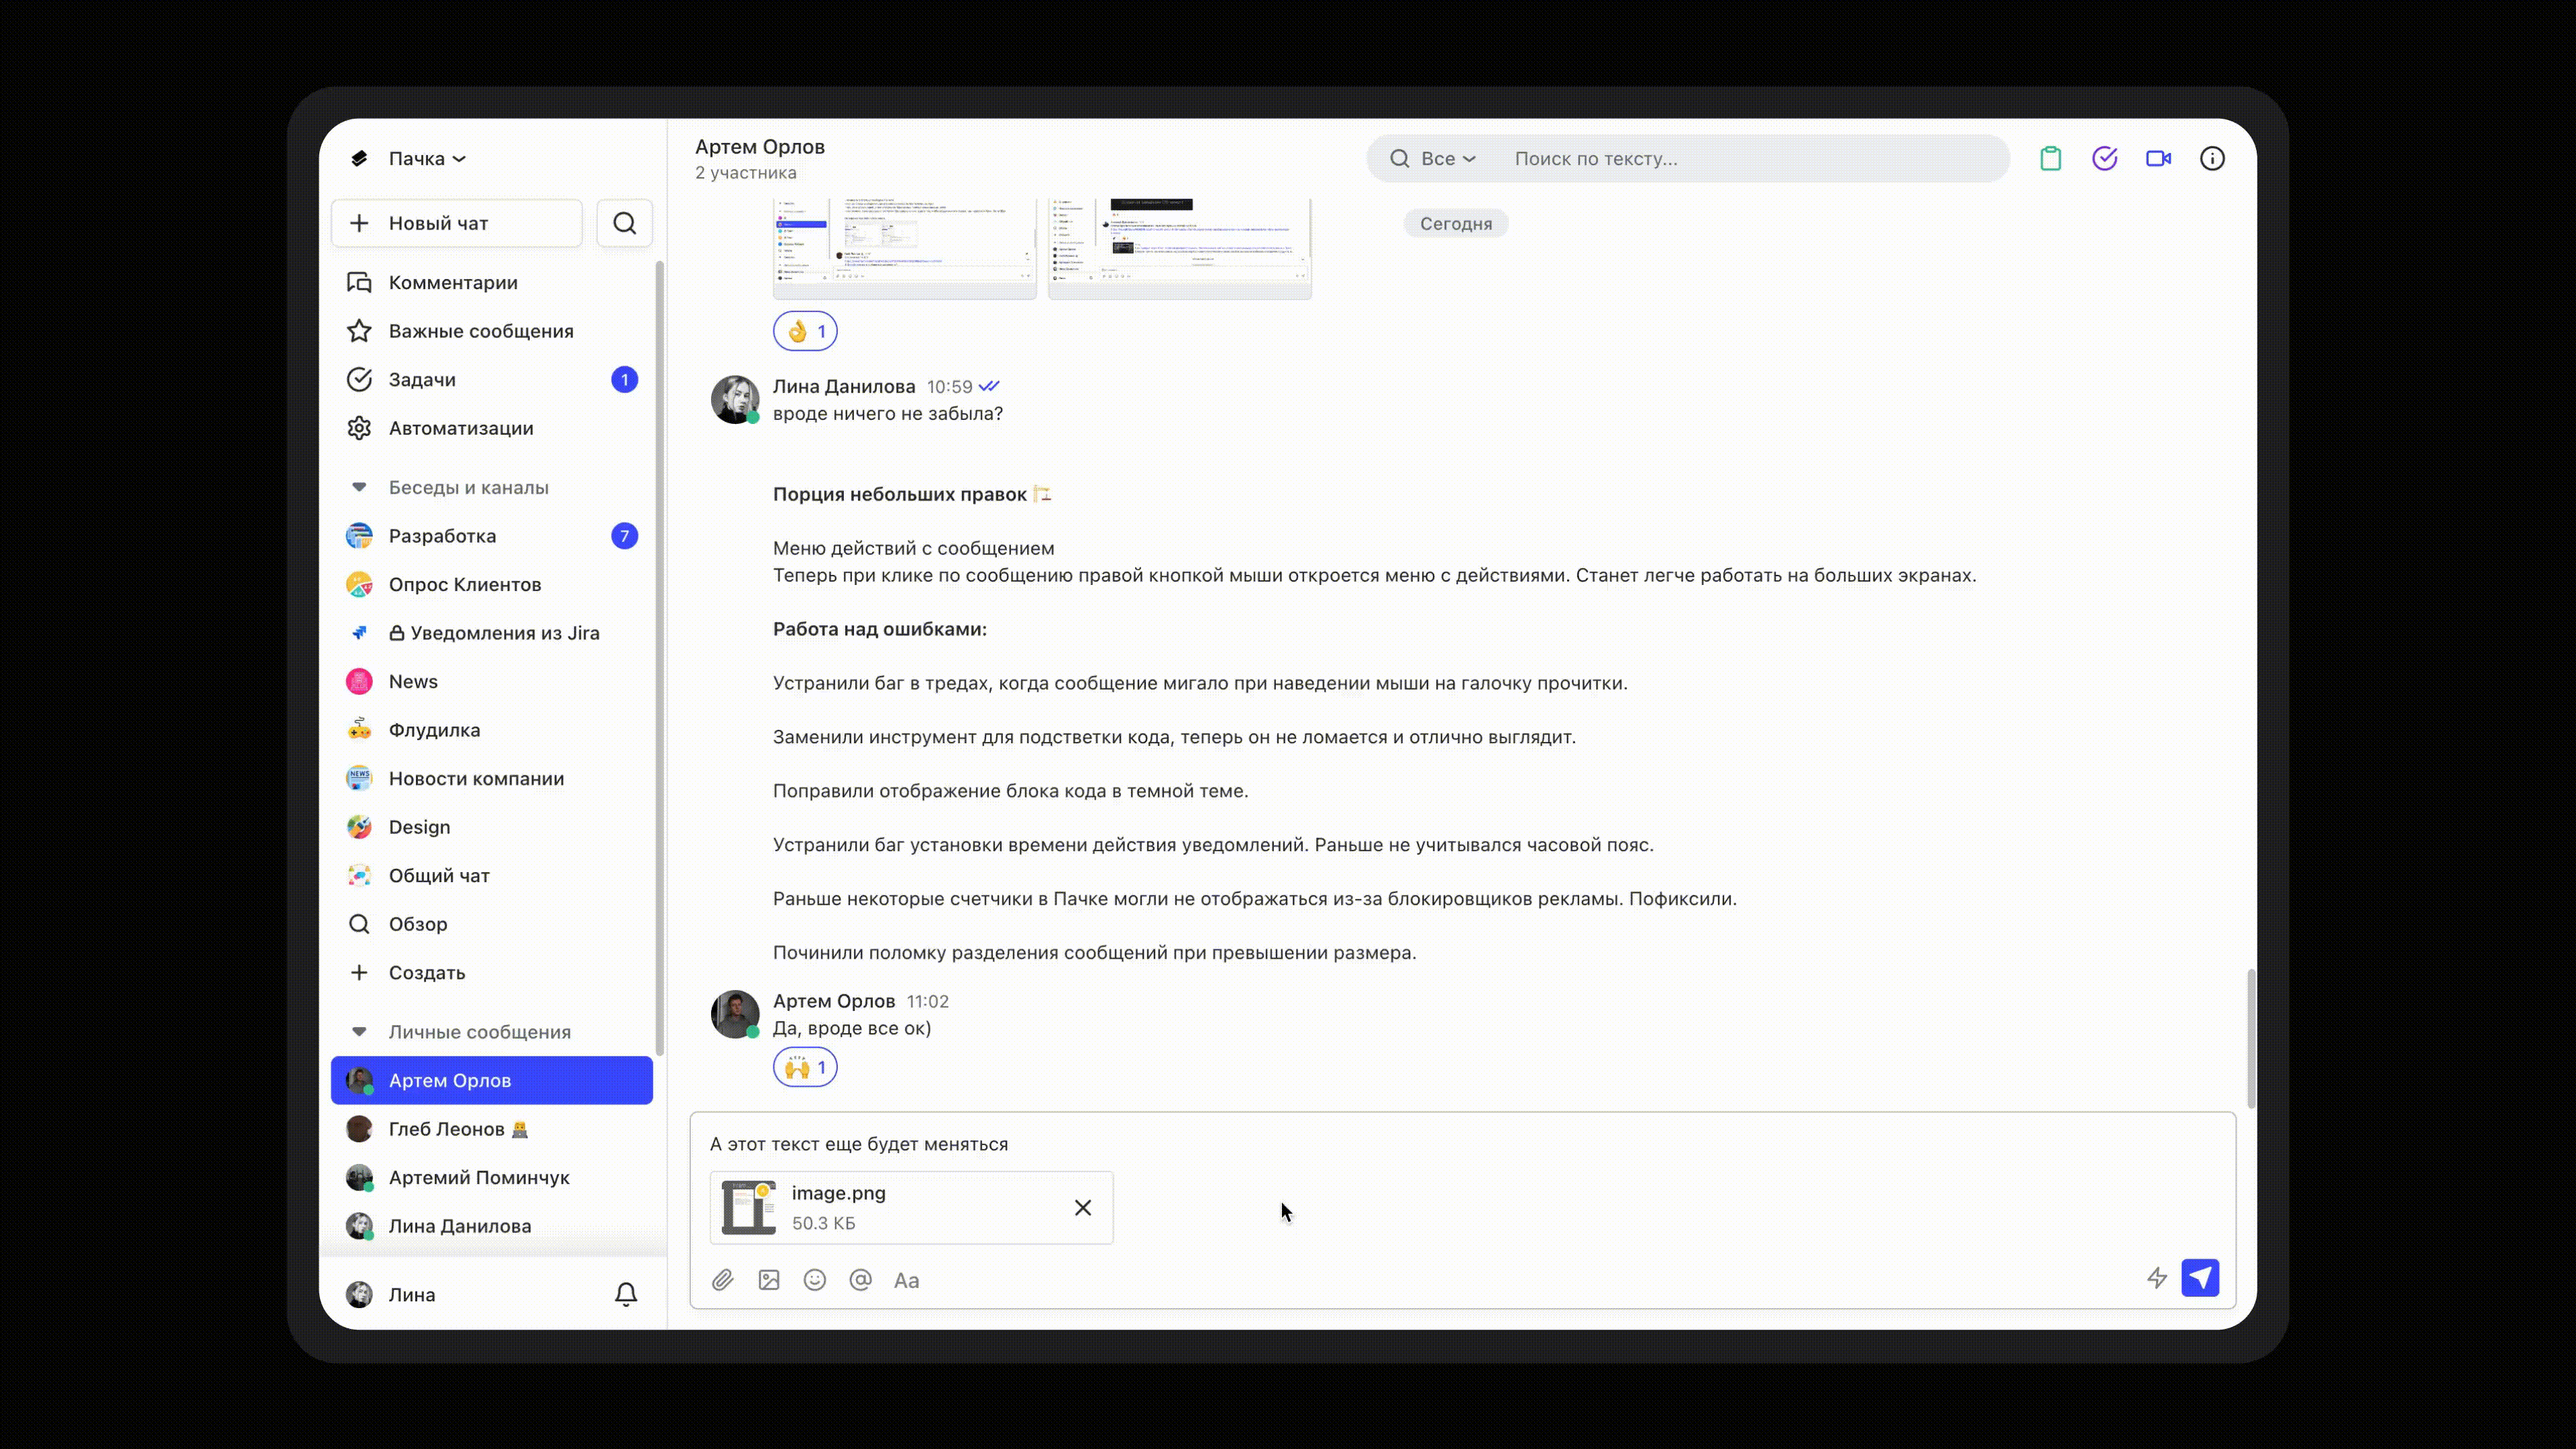Toggle the raised hands reaction
Image resolution: width=2576 pixels, height=1449 pixels.
[805, 1067]
